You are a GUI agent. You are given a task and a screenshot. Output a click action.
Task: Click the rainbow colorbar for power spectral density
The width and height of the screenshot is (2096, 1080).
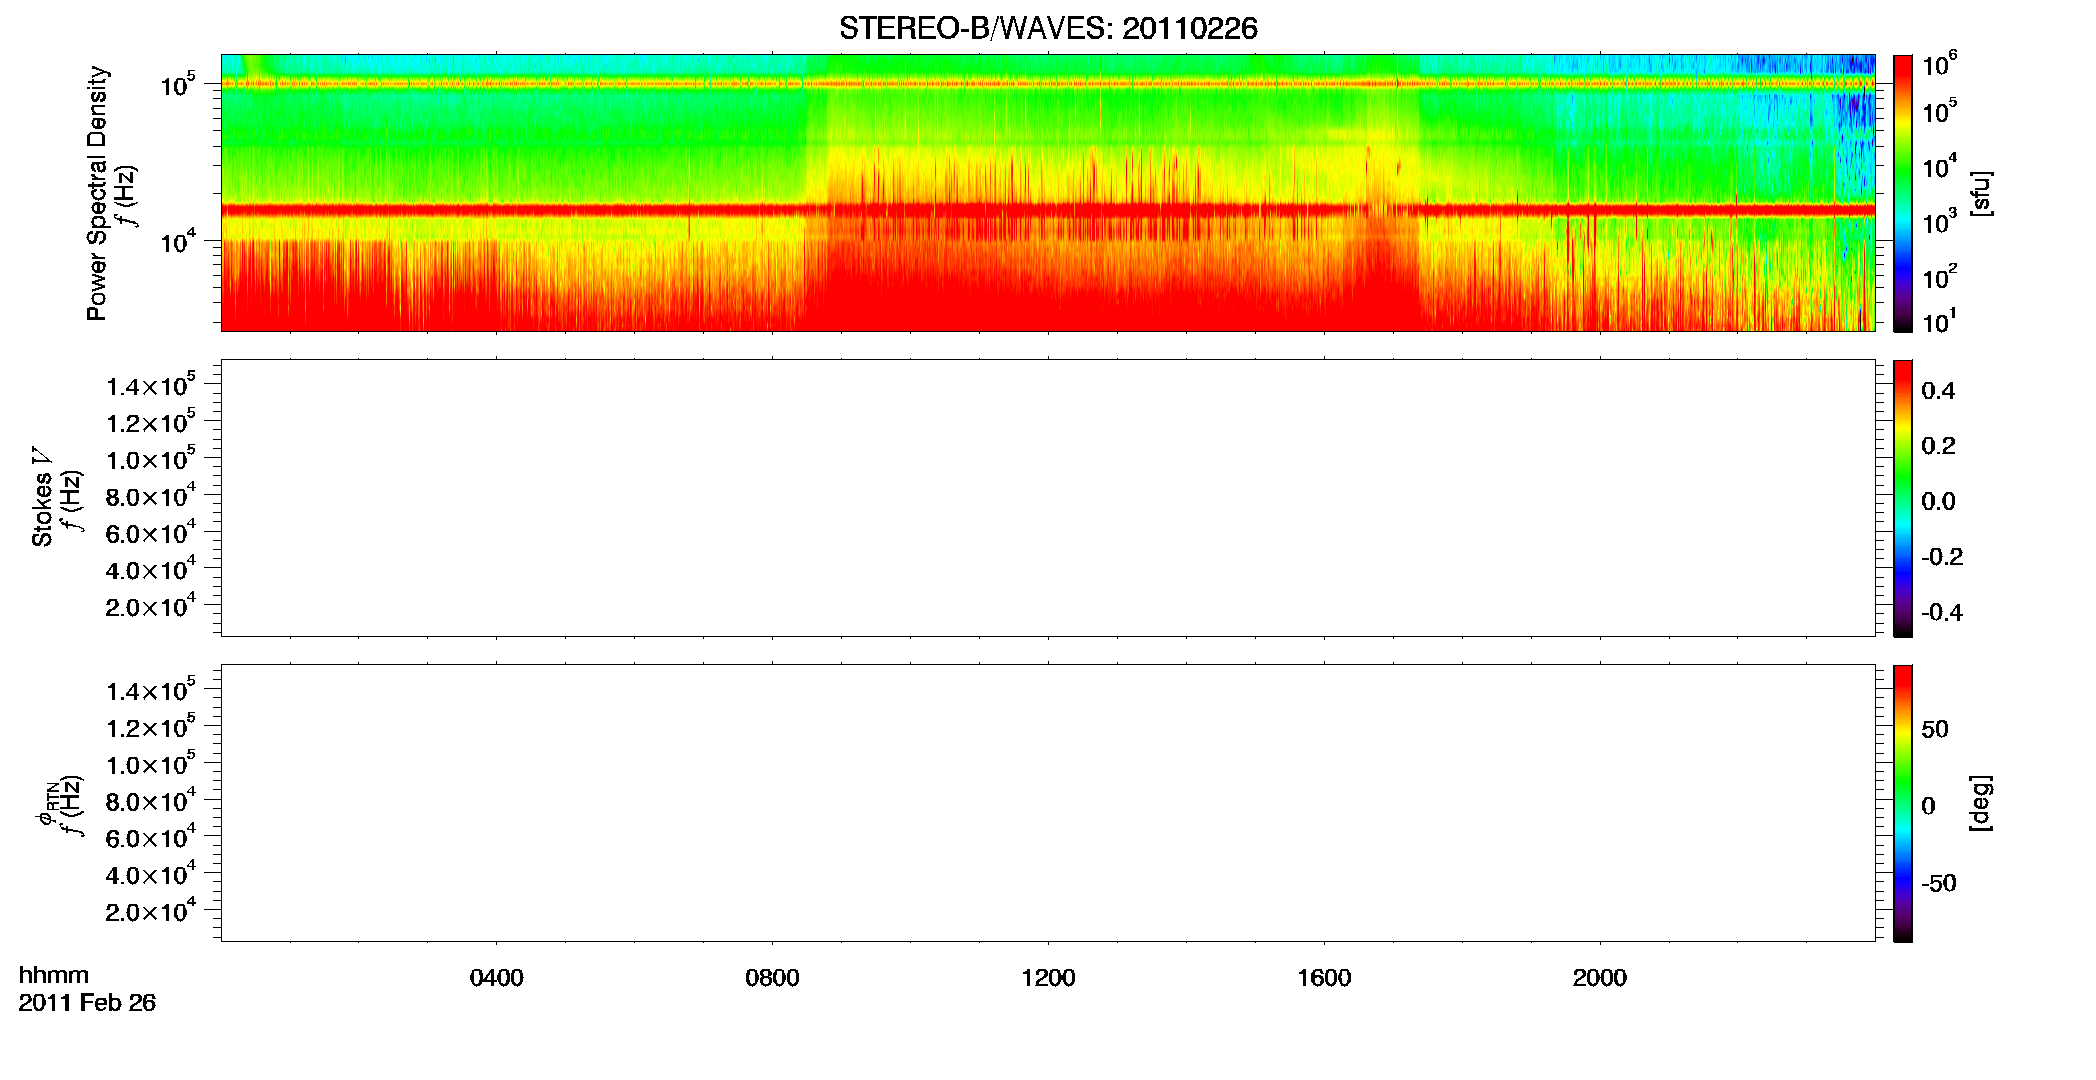coord(1903,193)
